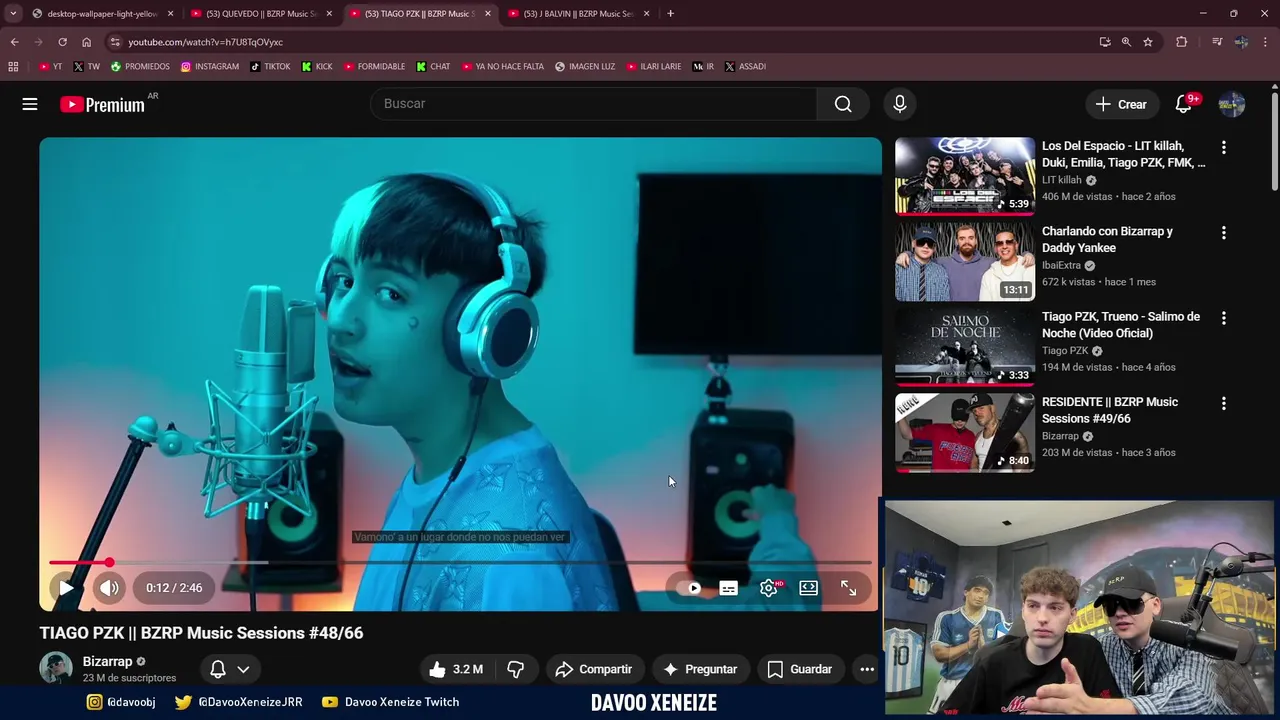Open options menu for Charlando con Bizarrap video
The height and width of the screenshot is (720, 1280).
[1223, 233]
